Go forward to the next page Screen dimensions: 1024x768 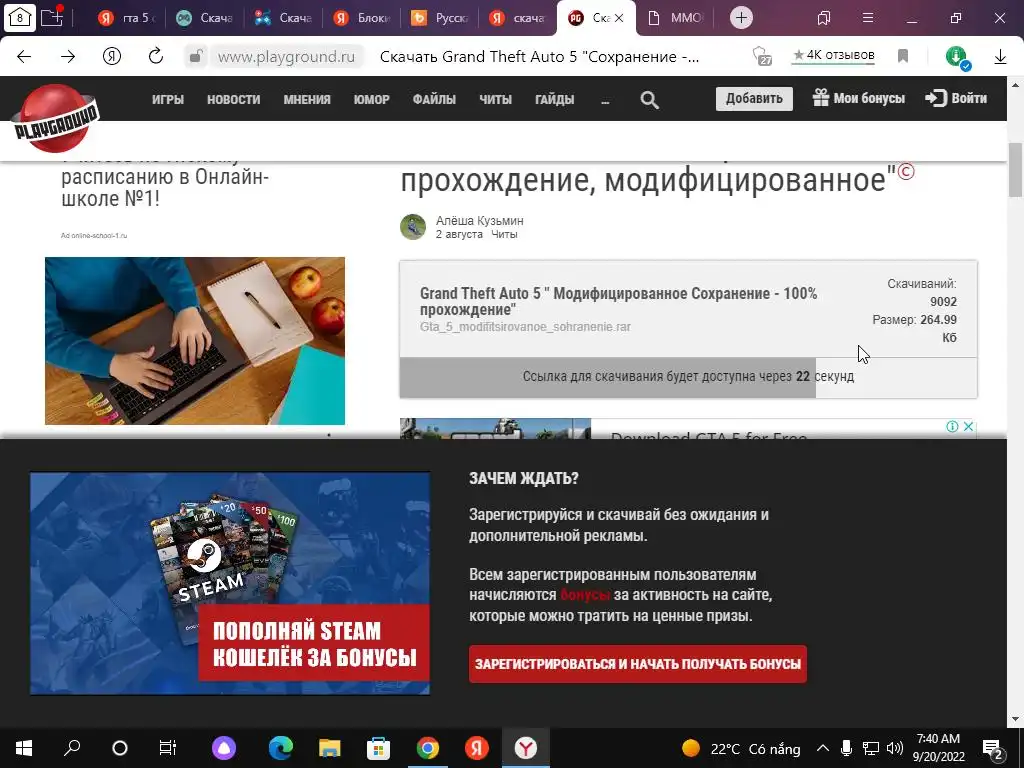coord(68,57)
